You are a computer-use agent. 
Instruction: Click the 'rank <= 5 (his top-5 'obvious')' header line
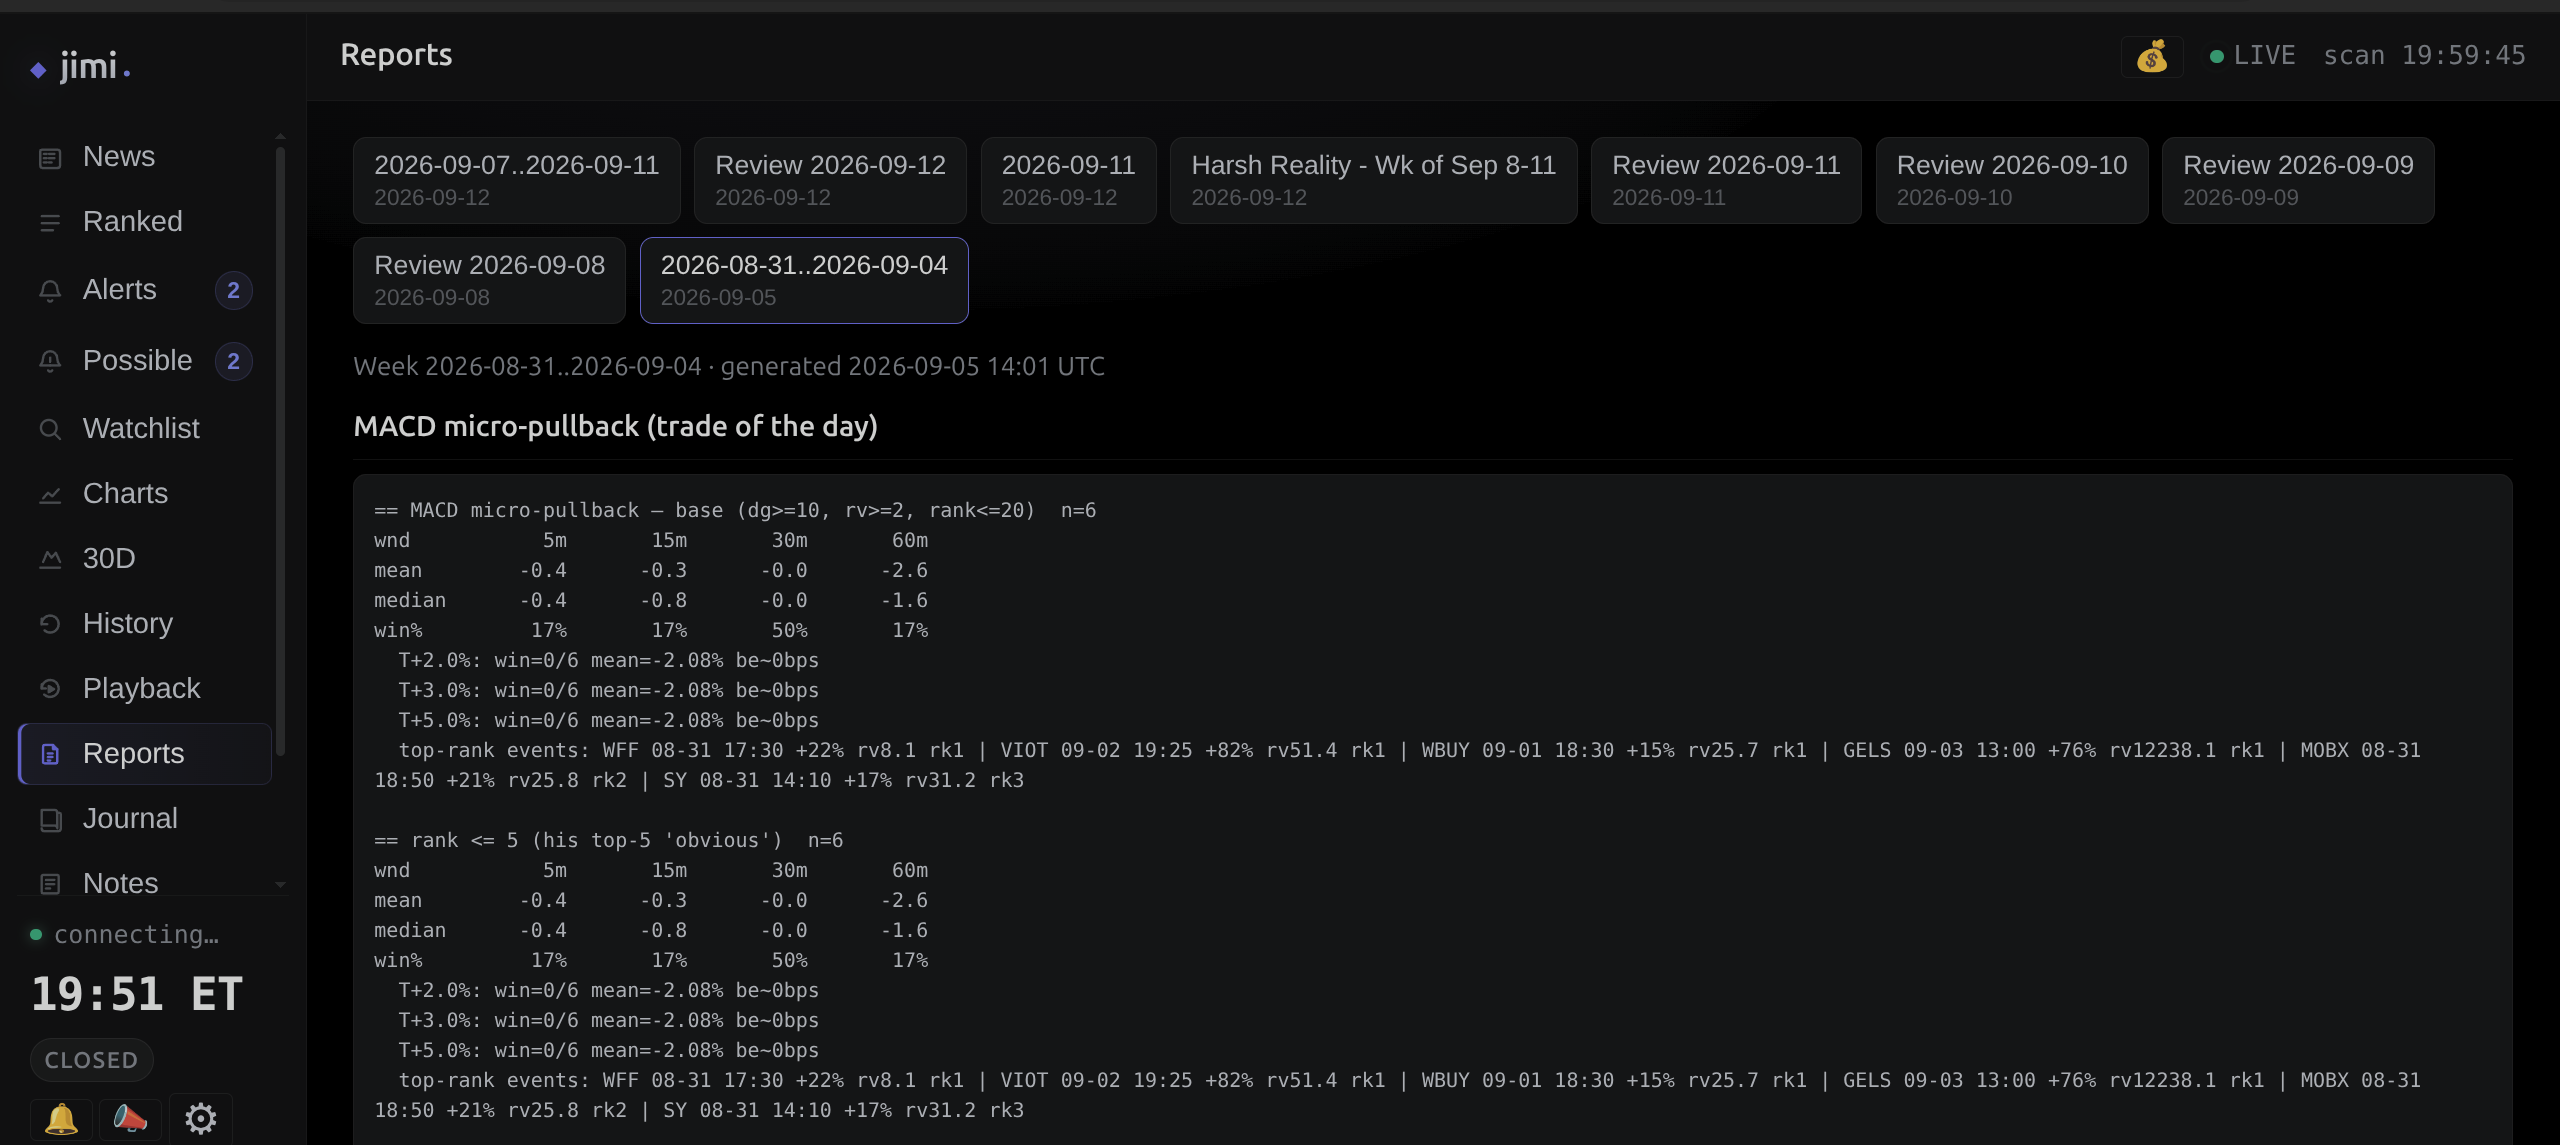[x=609, y=841]
